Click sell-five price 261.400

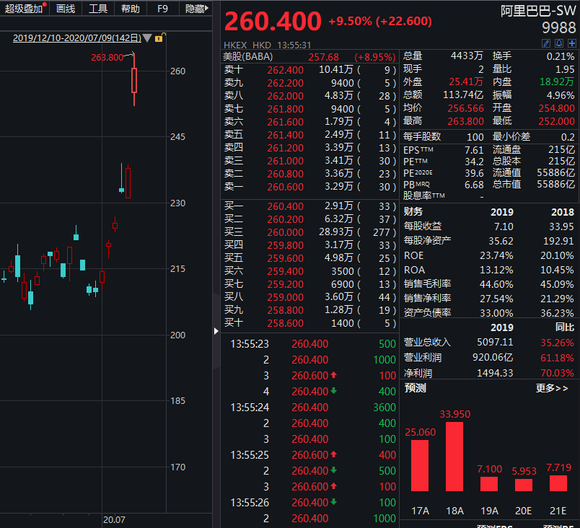[x=285, y=135]
